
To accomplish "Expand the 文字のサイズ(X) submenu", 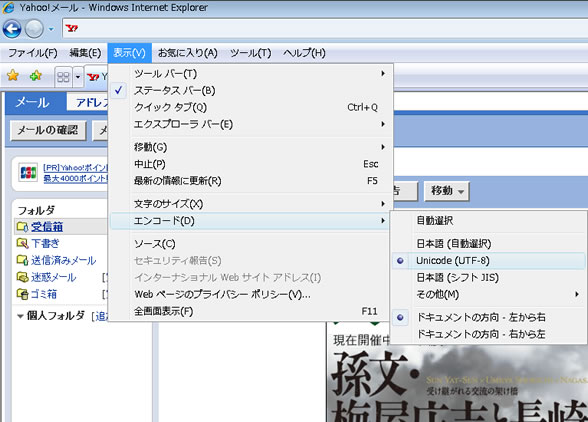I will 250,204.
